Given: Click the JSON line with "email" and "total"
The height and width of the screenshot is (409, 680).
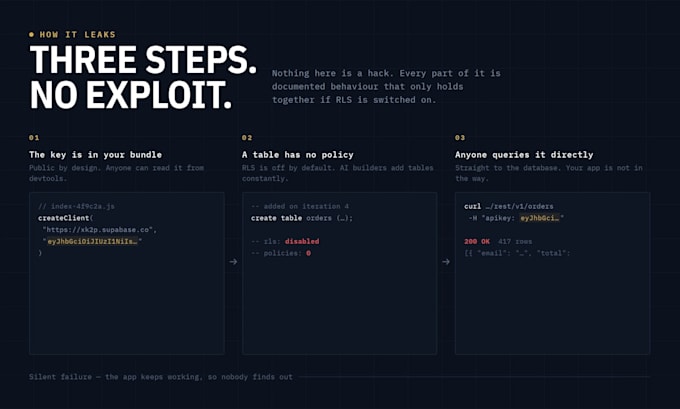Looking at the screenshot, I should click(x=517, y=253).
